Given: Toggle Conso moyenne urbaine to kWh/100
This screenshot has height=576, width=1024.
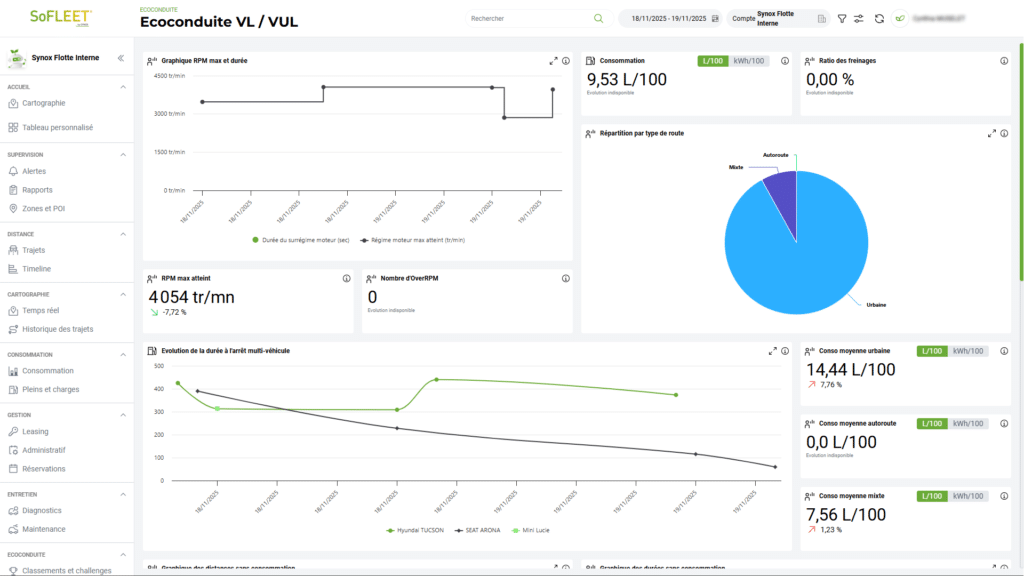Looking at the screenshot, I should [968, 351].
